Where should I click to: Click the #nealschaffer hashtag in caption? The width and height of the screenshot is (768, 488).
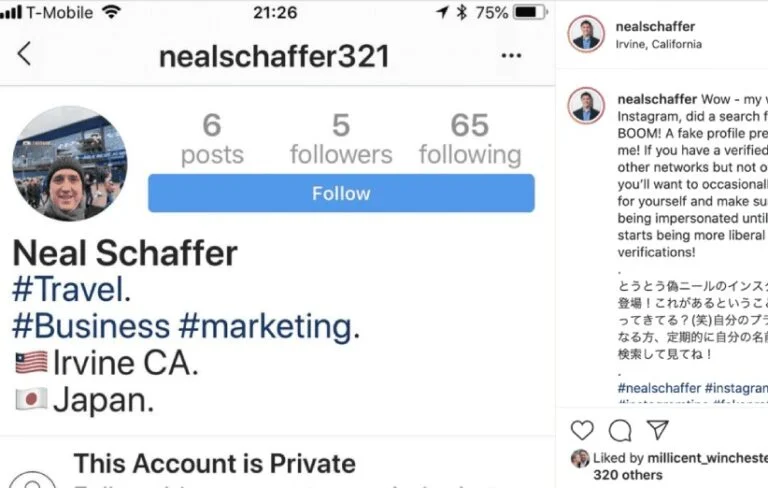point(659,388)
